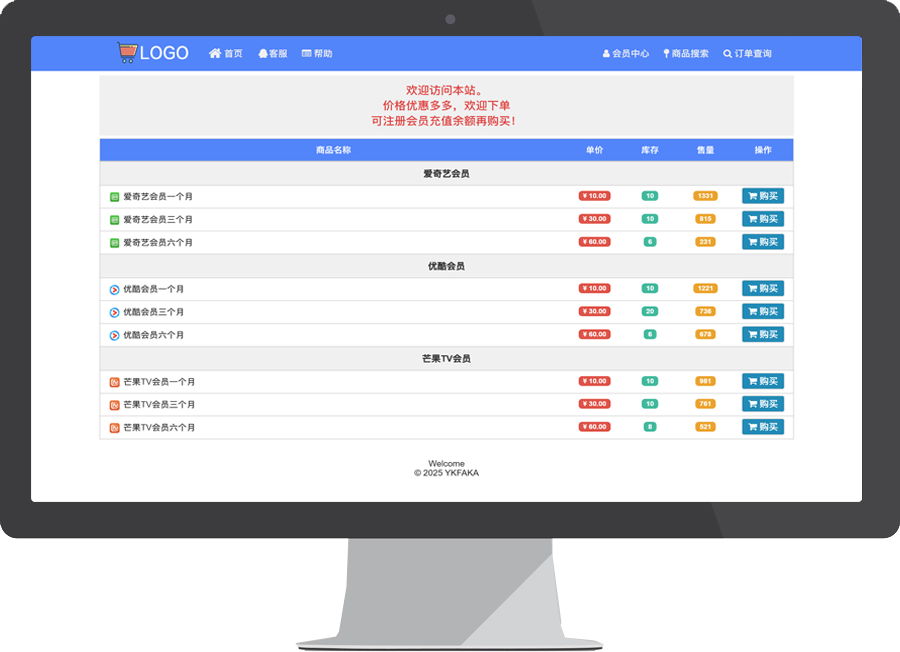This screenshot has width=900, height=652.
Task: Click the iQiyi icon beside 爱奇艺会员一个月
Action: point(114,197)
